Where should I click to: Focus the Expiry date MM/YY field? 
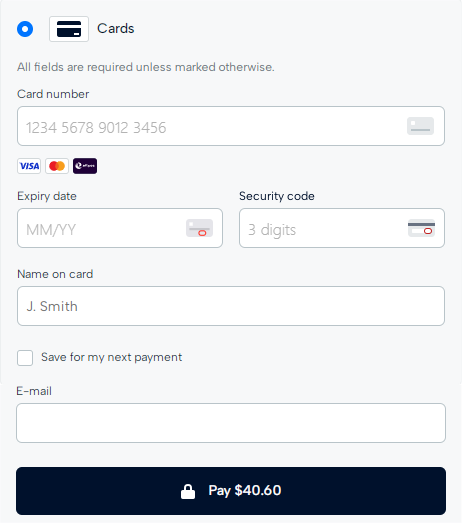pos(120,228)
